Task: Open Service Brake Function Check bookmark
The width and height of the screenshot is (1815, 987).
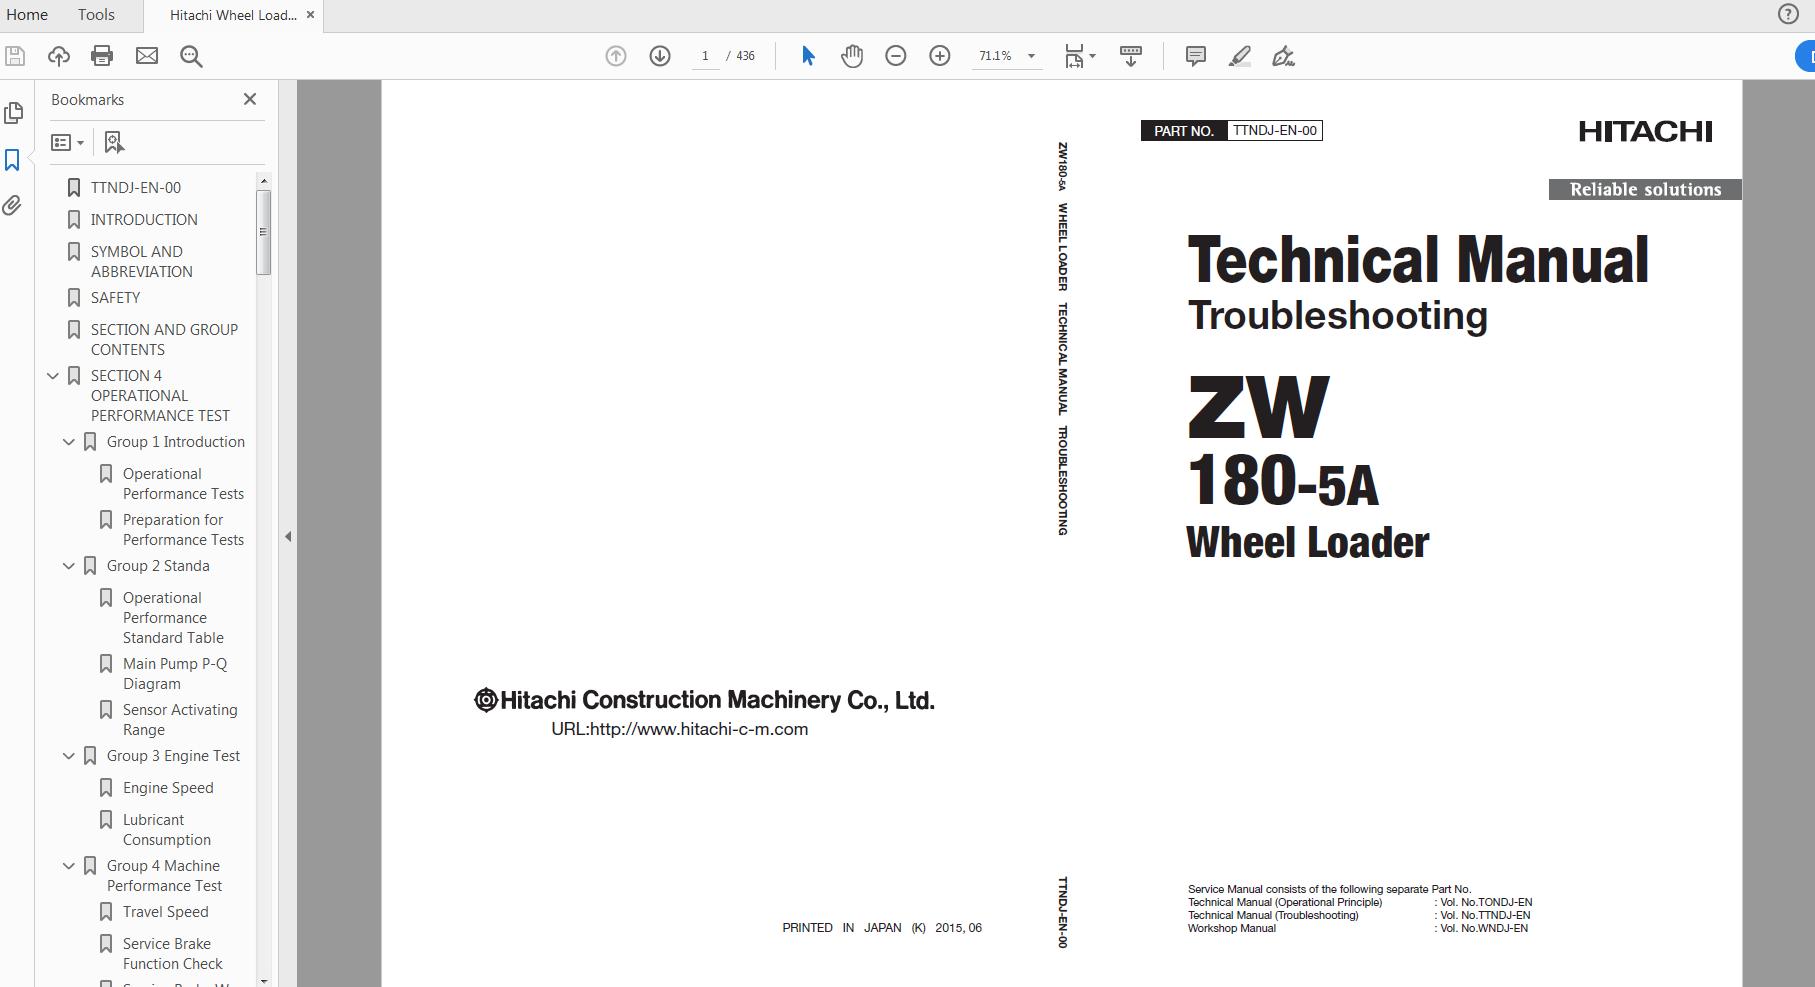Action: pos(173,954)
